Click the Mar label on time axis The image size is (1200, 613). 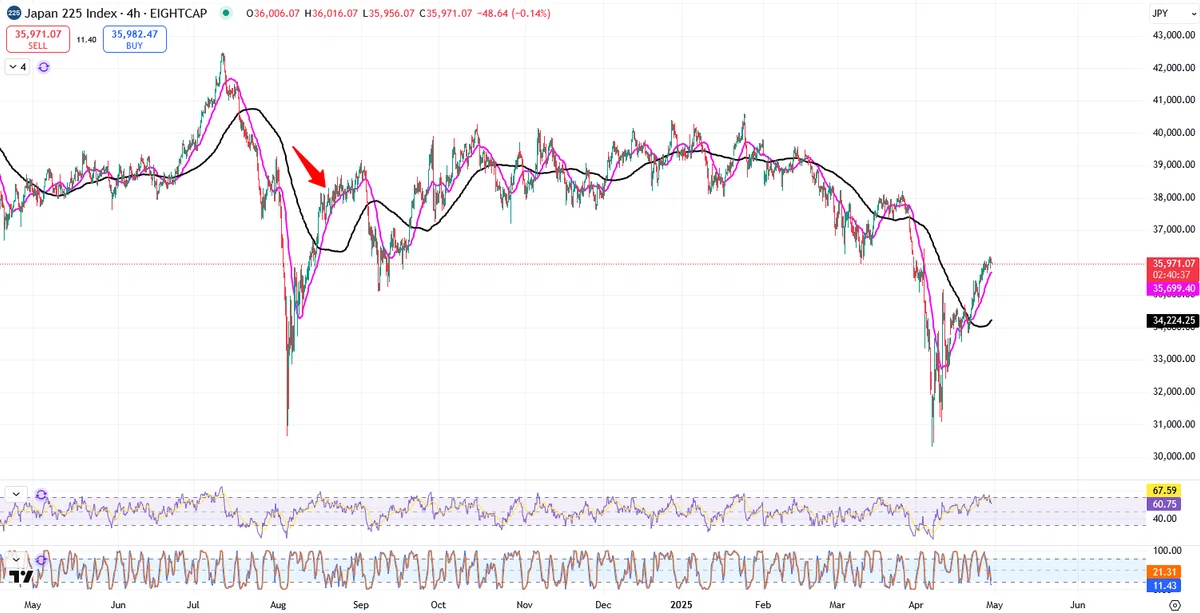(x=838, y=605)
